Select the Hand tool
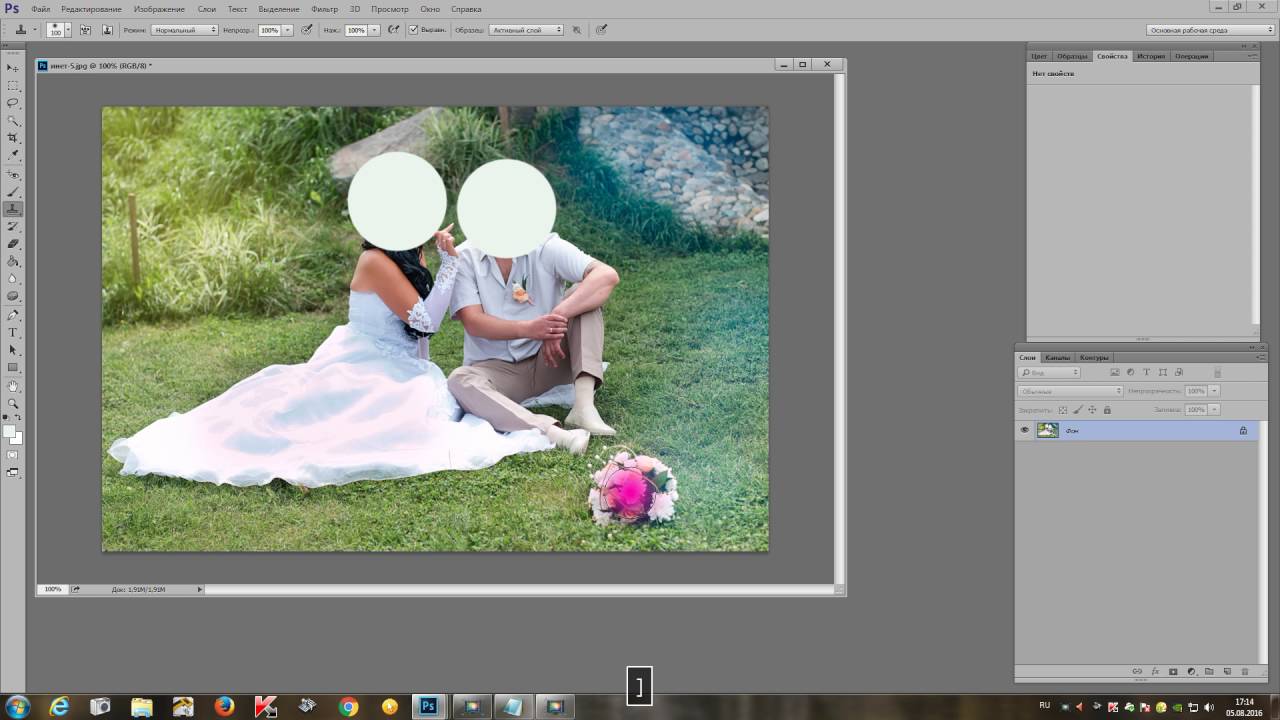 pos(13,386)
